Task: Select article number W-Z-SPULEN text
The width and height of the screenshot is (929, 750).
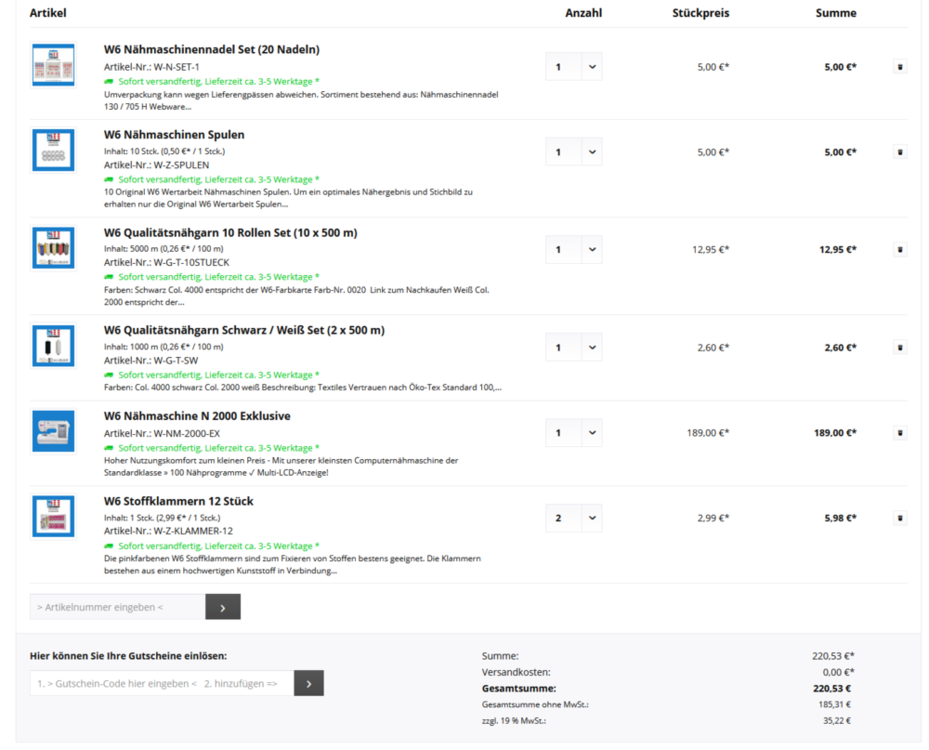Action: (181, 165)
